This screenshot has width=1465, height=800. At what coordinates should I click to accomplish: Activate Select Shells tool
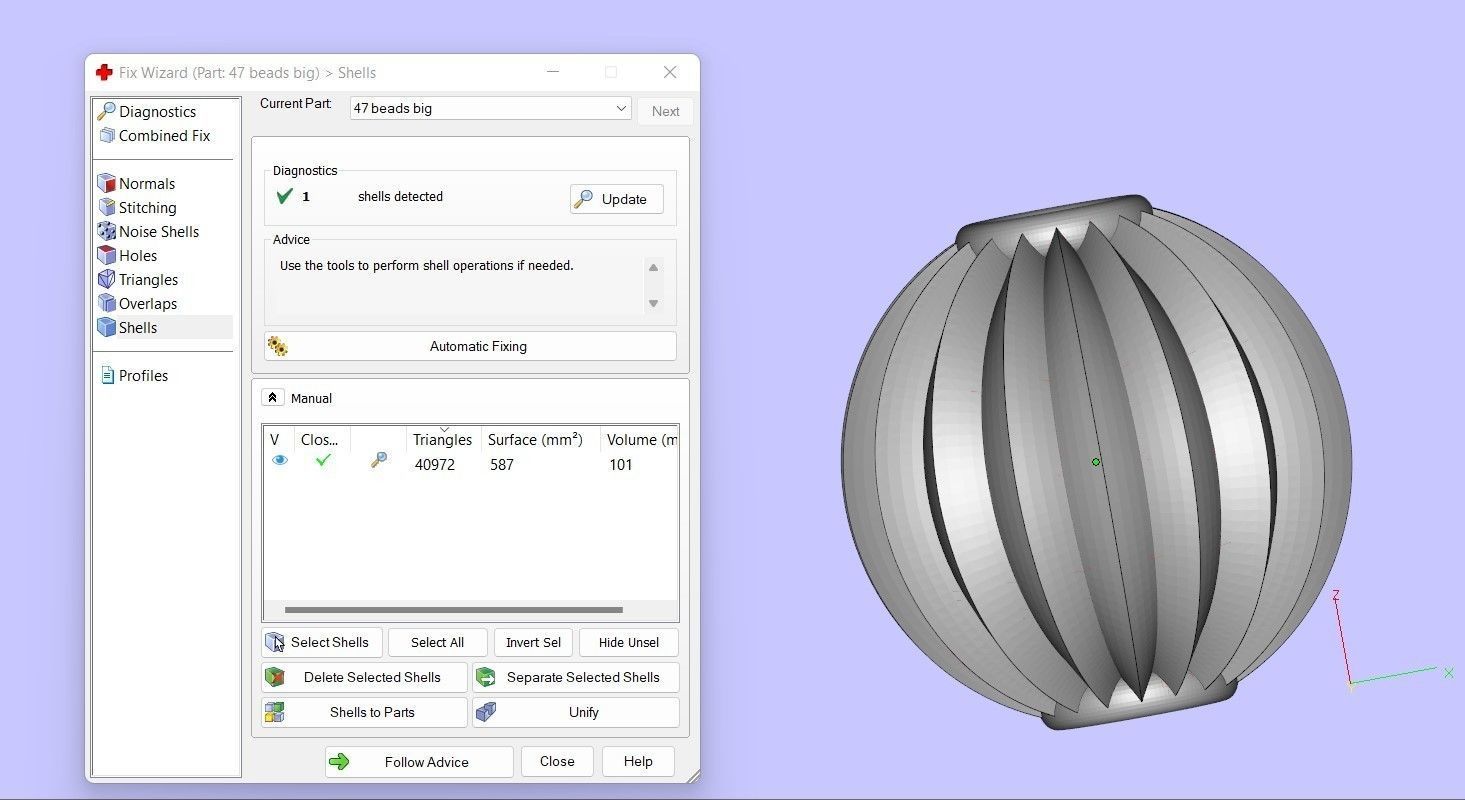pyautogui.click(x=322, y=642)
